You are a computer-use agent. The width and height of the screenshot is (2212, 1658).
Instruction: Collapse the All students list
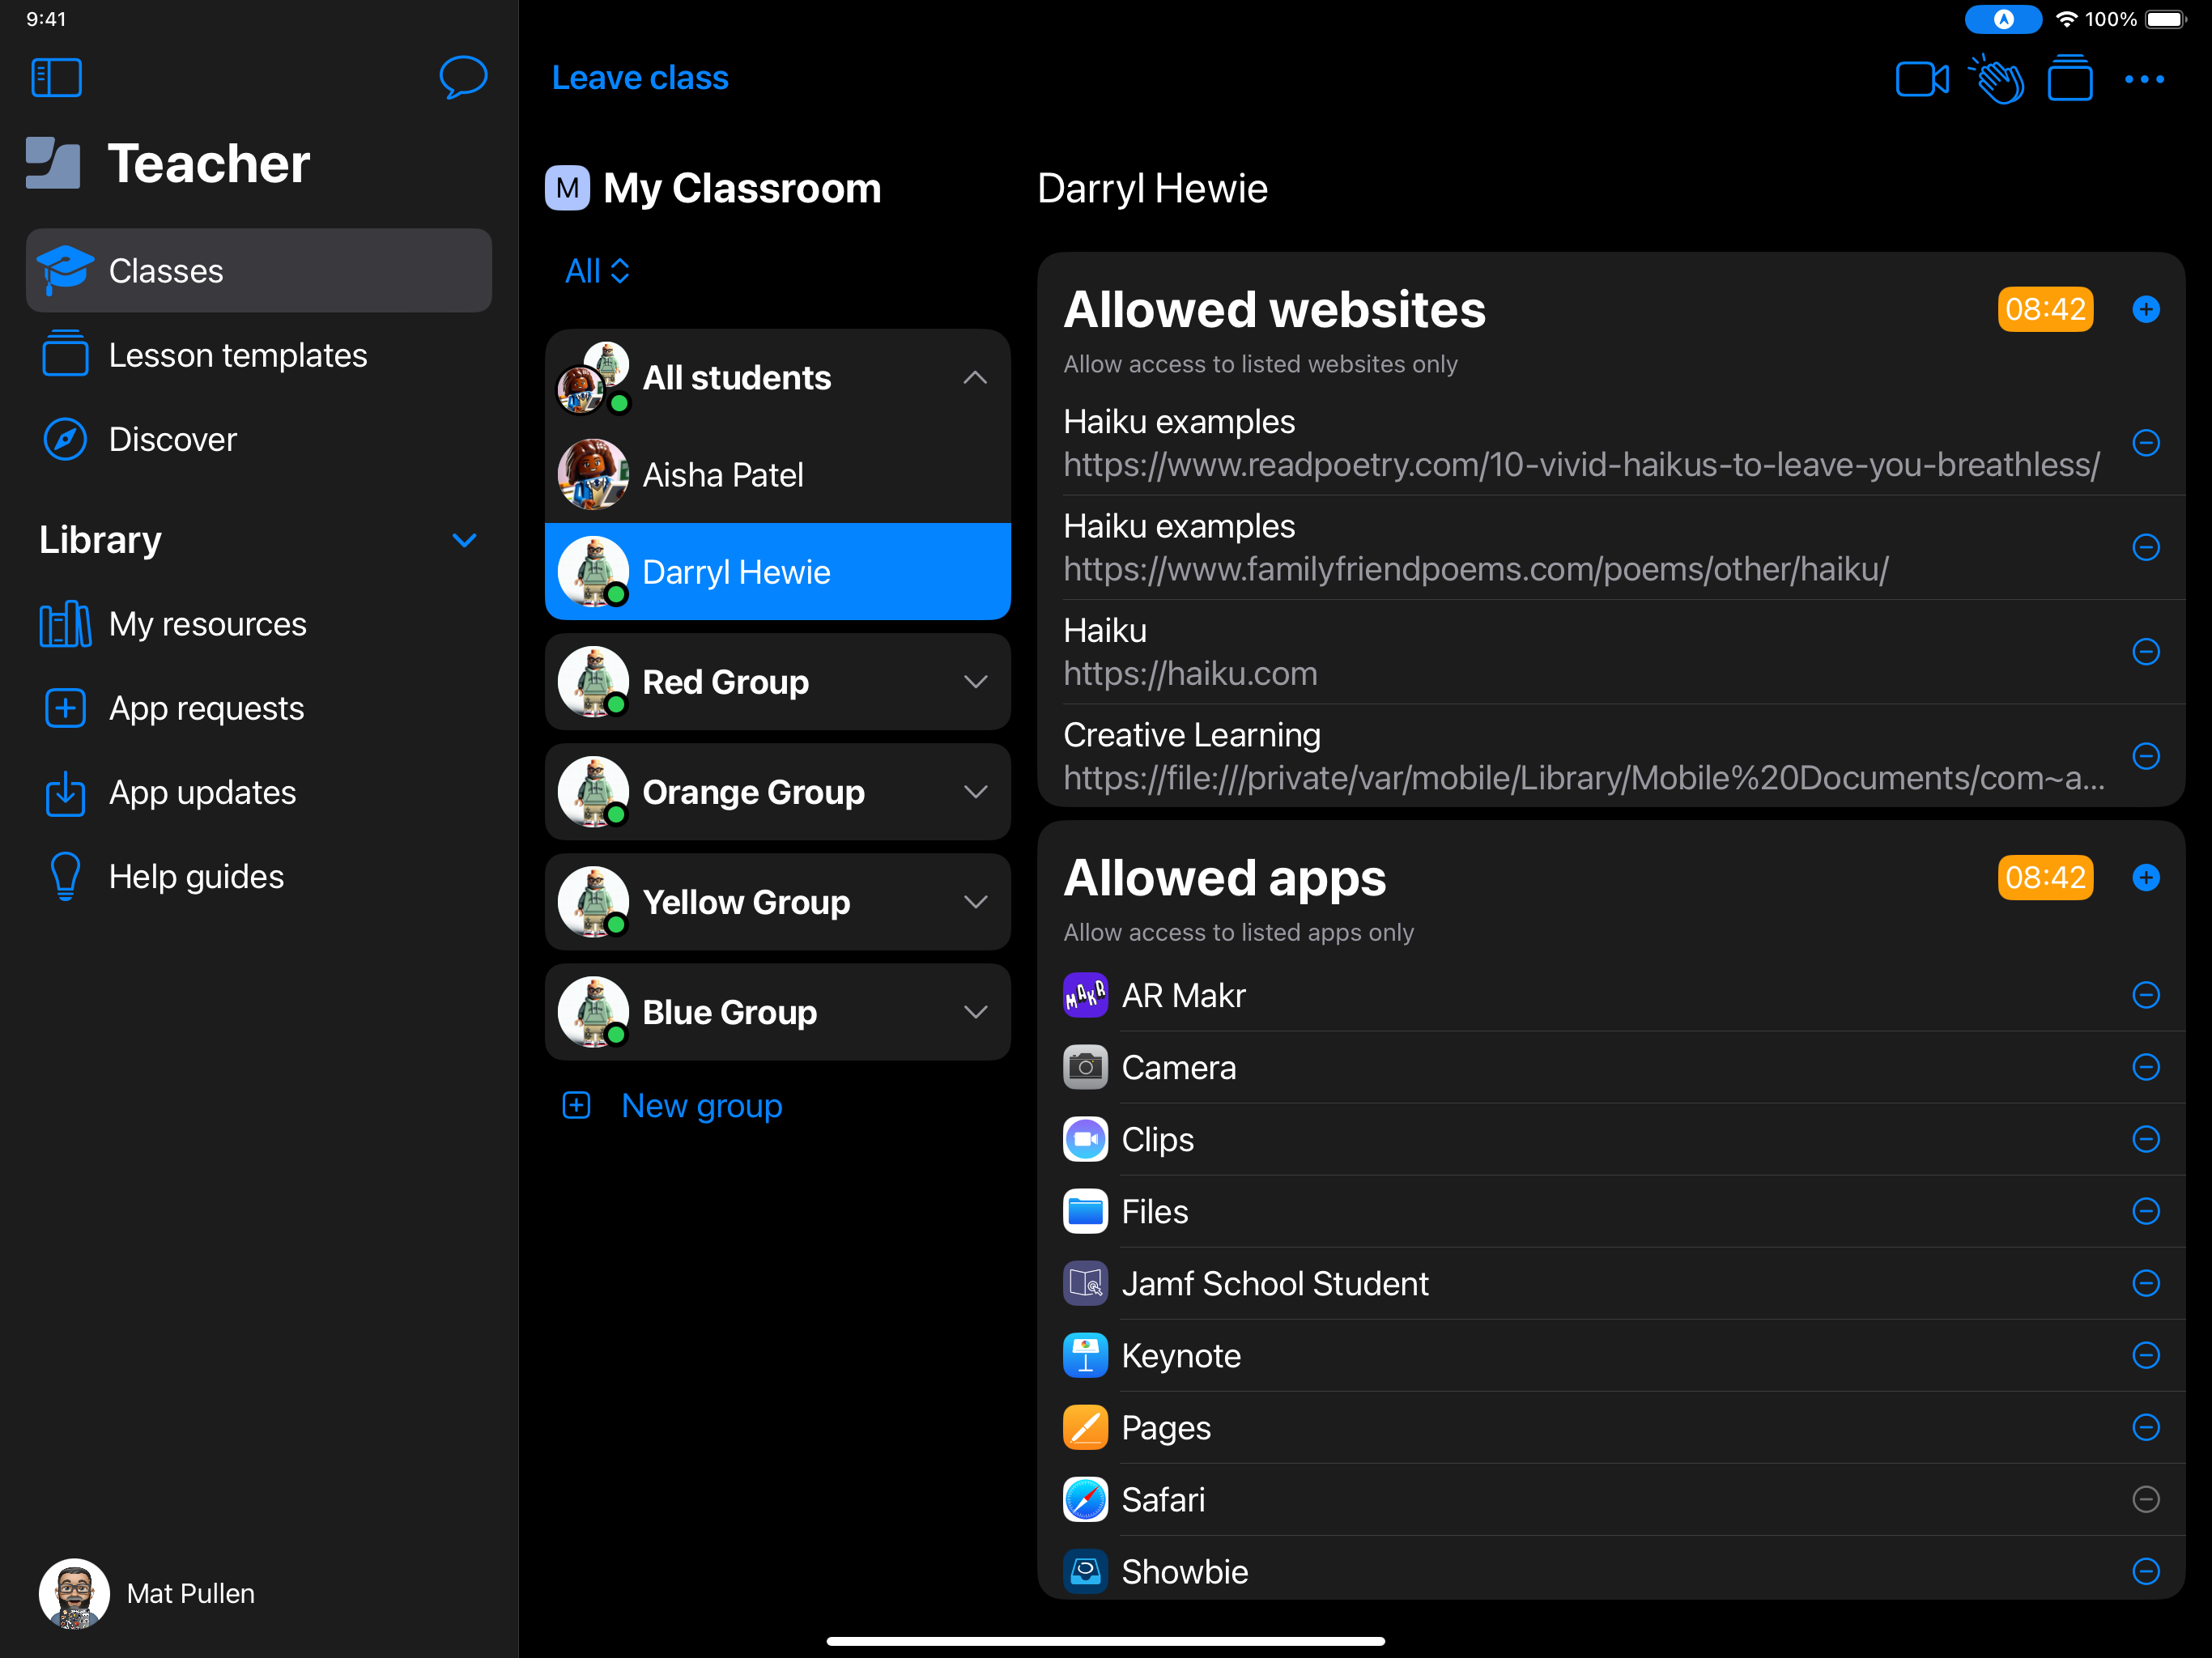tap(975, 378)
